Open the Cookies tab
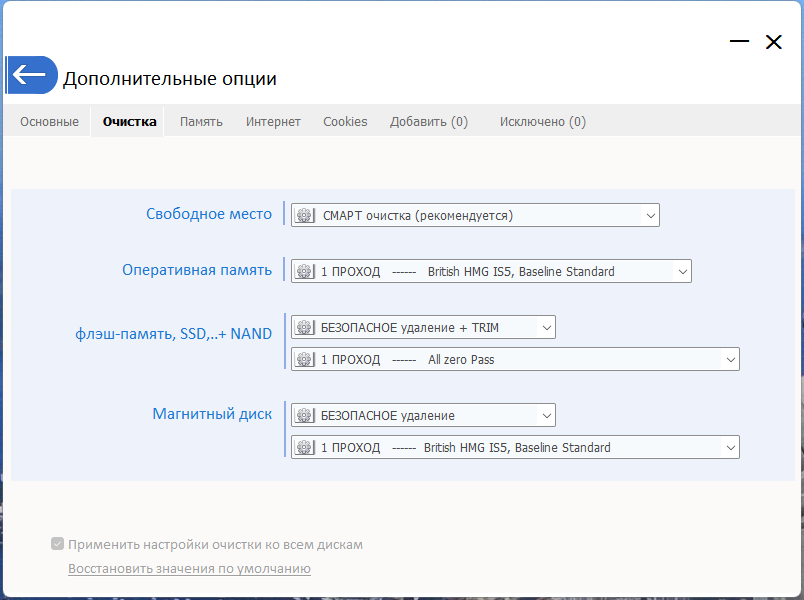804x600 pixels. pos(345,122)
